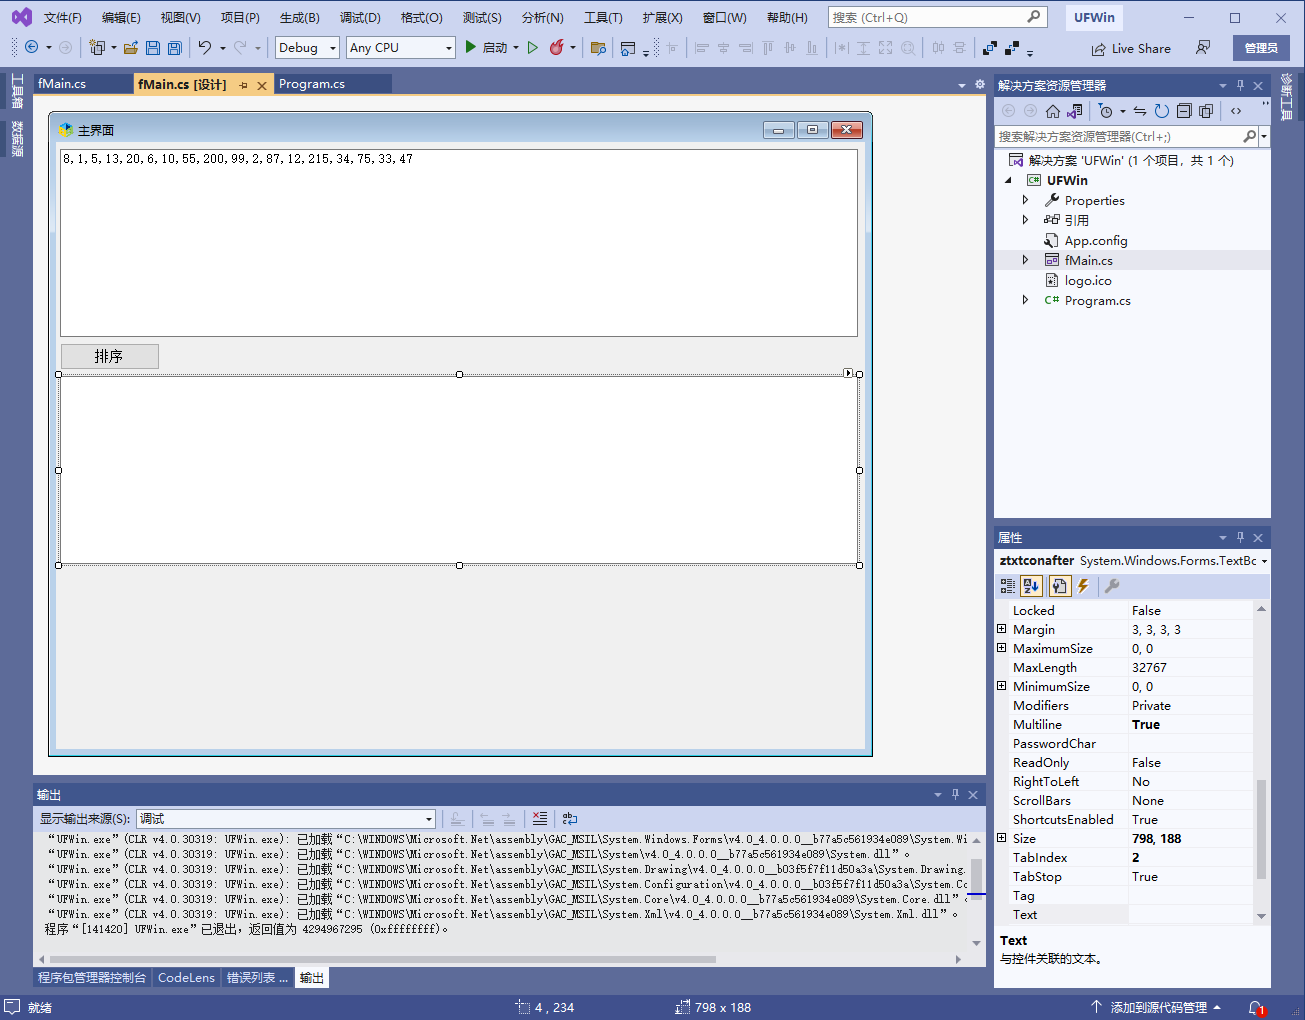Open the 调试(D) menu
The width and height of the screenshot is (1305, 1020).
point(360,18)
